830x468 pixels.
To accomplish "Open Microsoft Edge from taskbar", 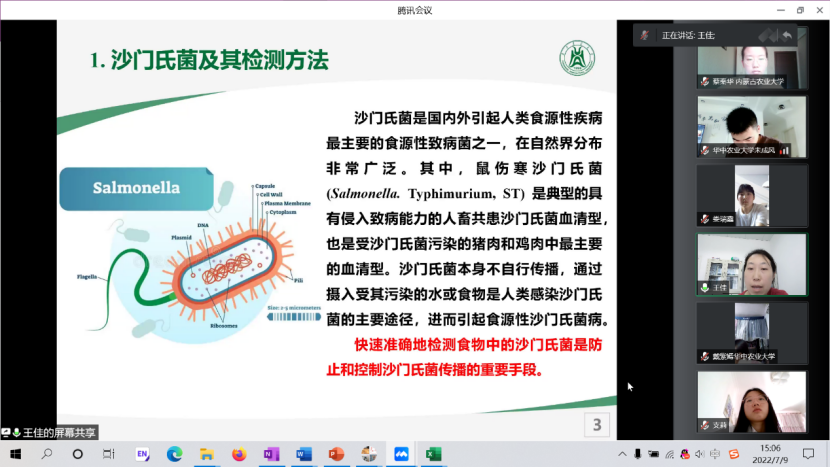I will [x=174, y=454].
